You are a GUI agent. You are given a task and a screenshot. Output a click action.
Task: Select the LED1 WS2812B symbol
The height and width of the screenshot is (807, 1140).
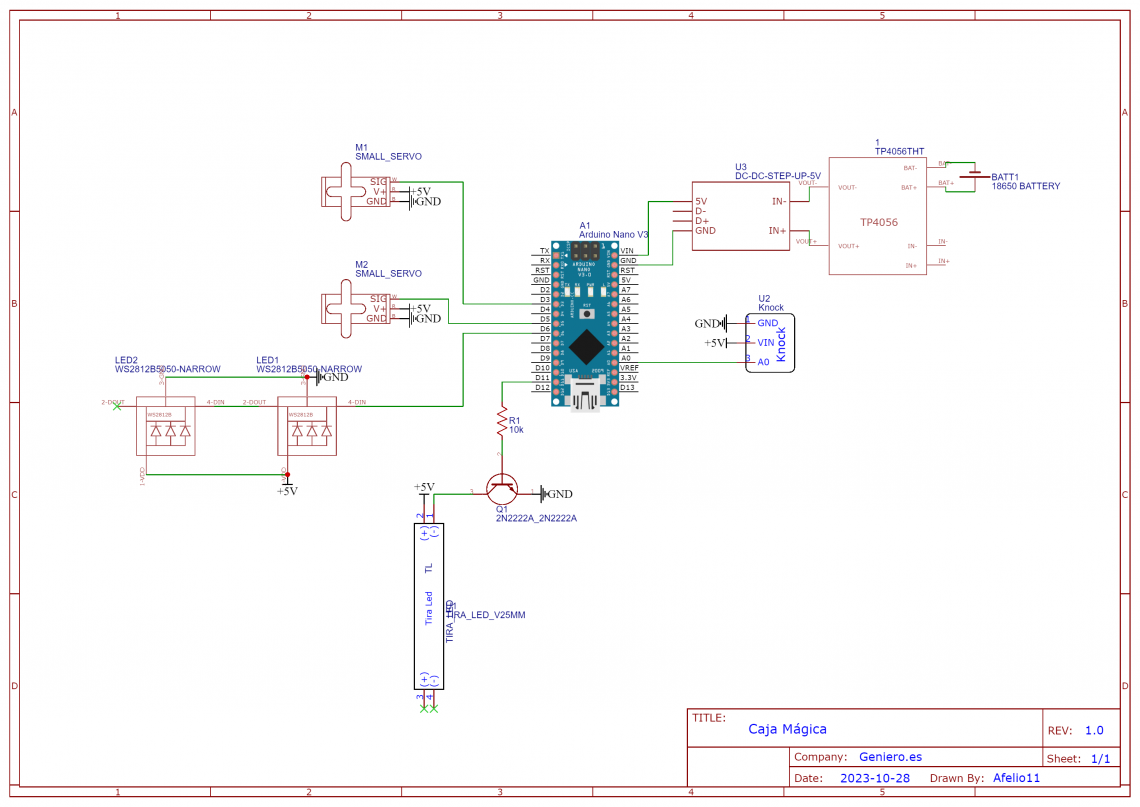307,425
